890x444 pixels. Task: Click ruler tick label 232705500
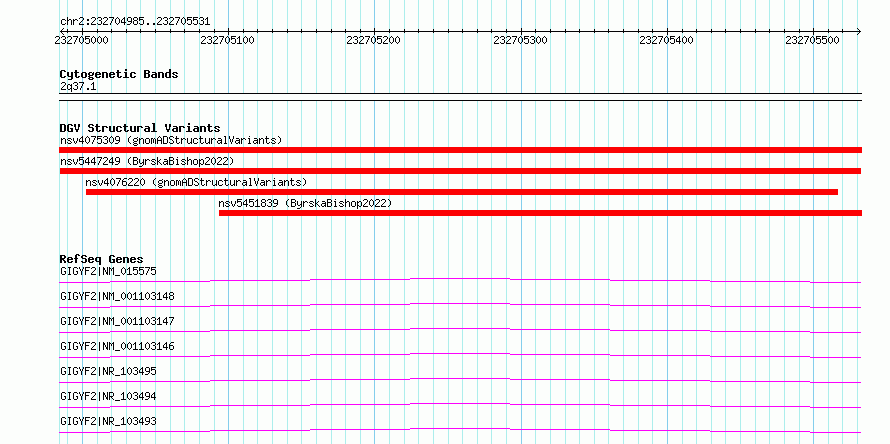click(813, 40)
